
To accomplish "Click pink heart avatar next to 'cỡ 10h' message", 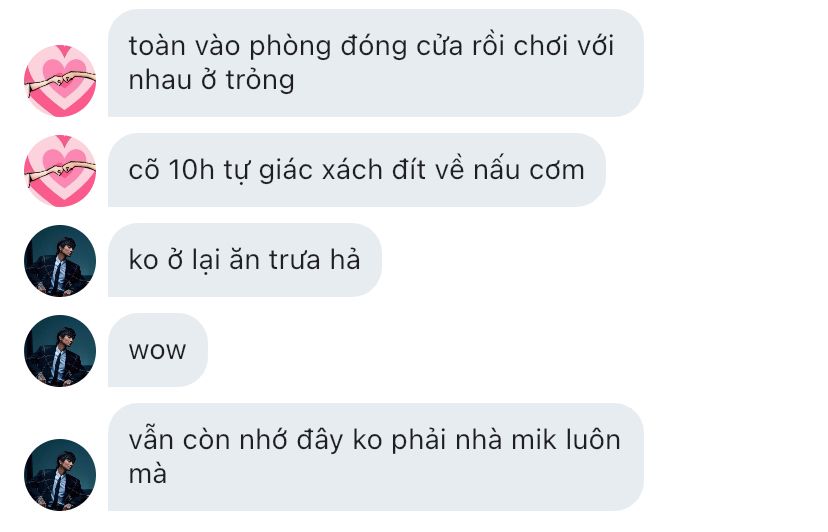I will [60, 171].
